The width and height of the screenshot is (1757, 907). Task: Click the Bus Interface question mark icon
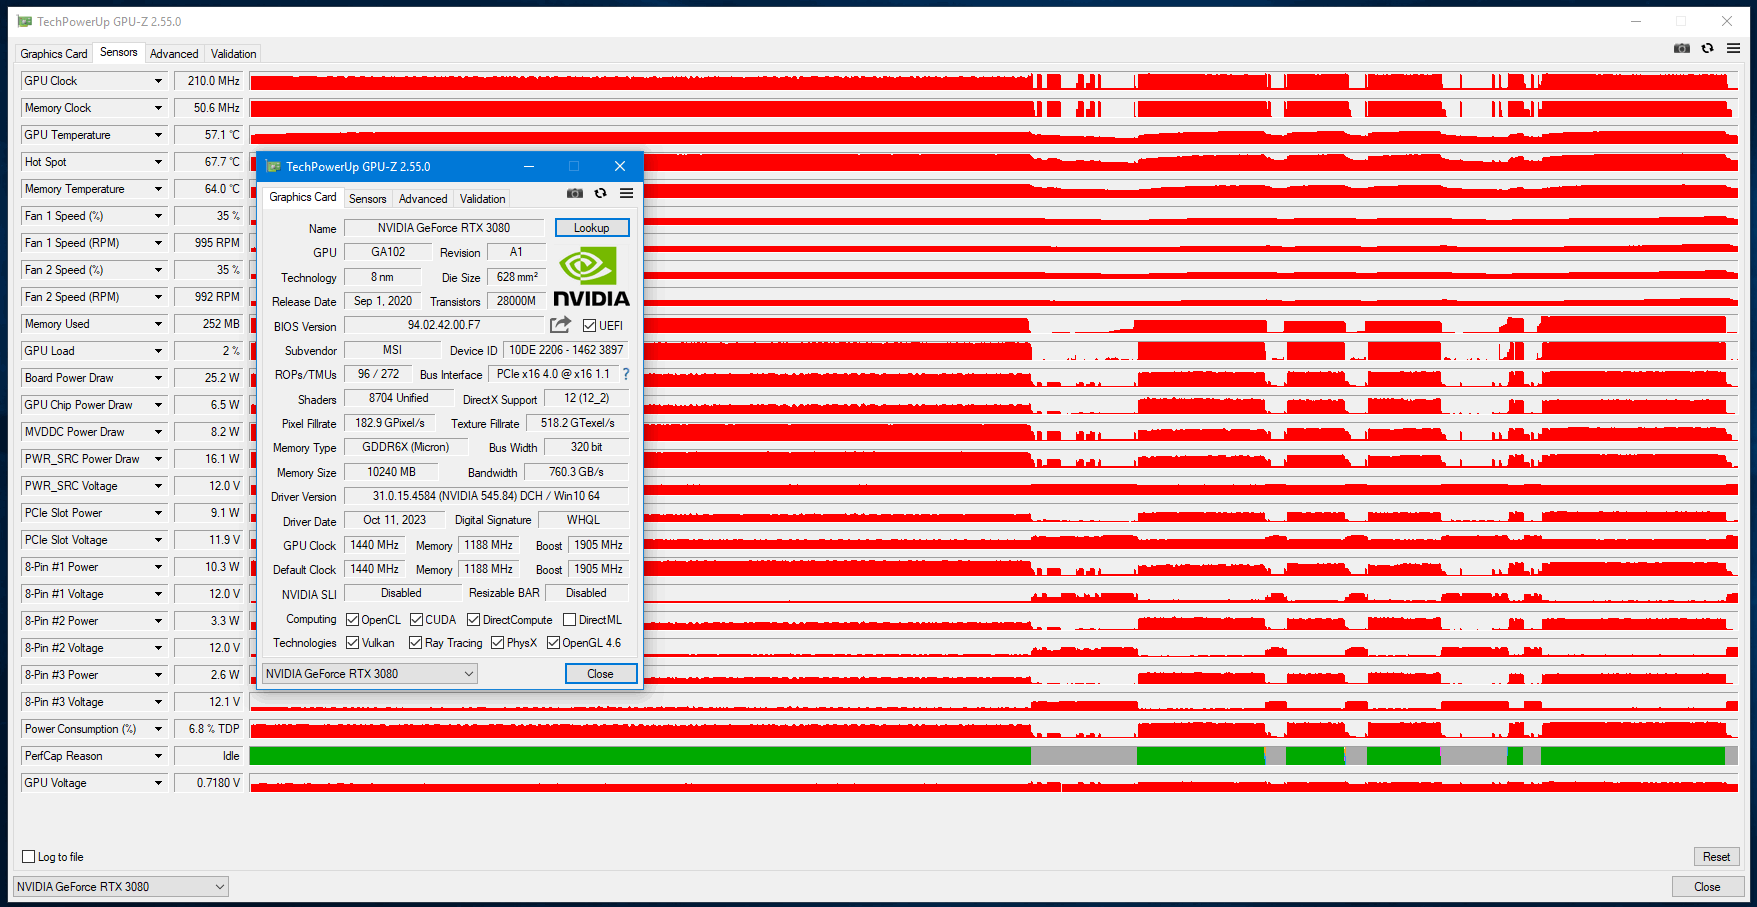(626, 374)
